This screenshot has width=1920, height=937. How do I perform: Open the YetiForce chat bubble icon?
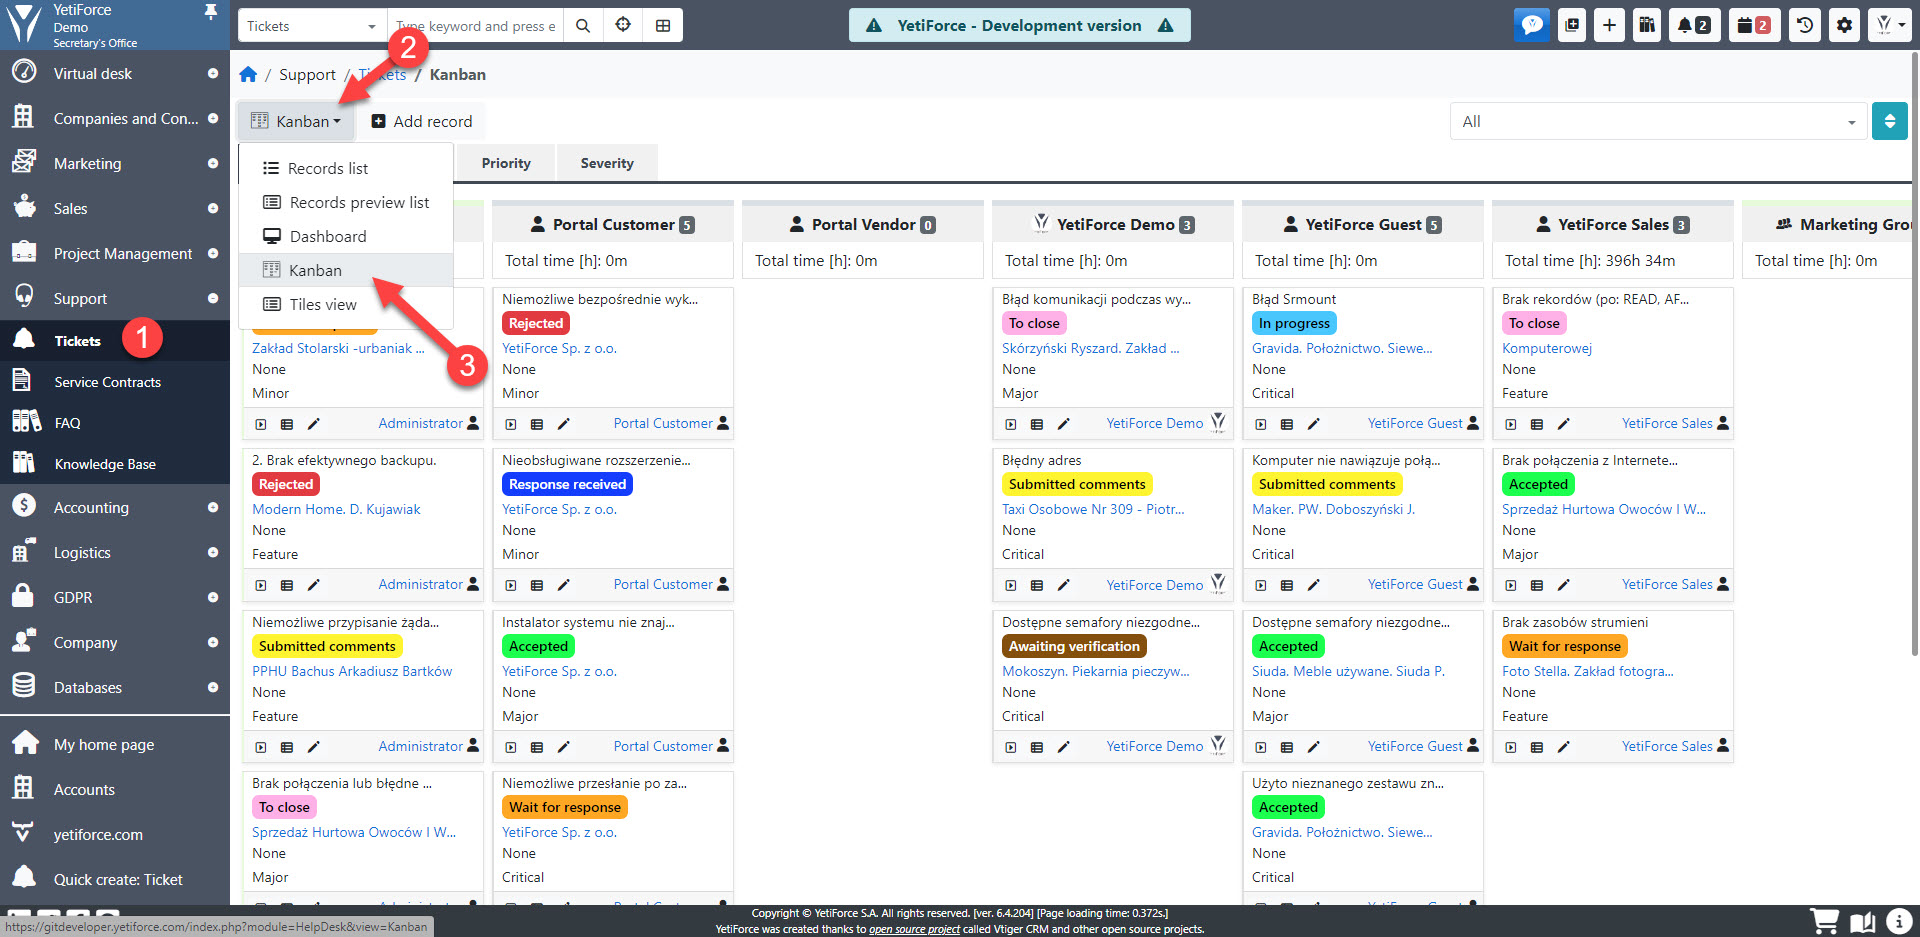(1531, 25)
